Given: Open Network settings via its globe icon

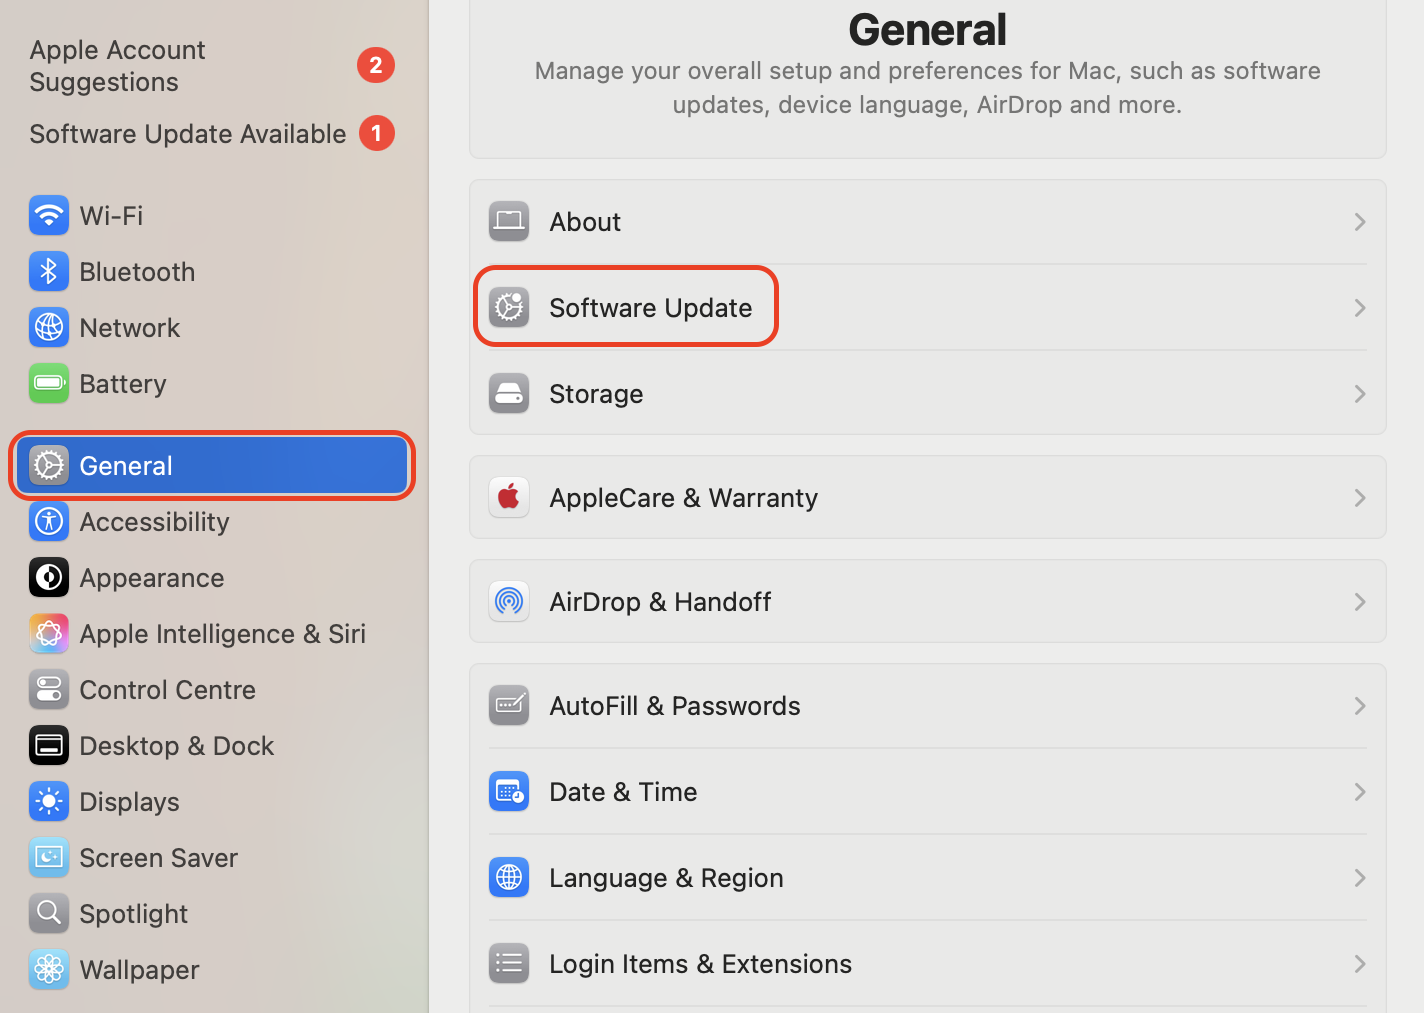Looking at the screenshot, I should point(49,327).
